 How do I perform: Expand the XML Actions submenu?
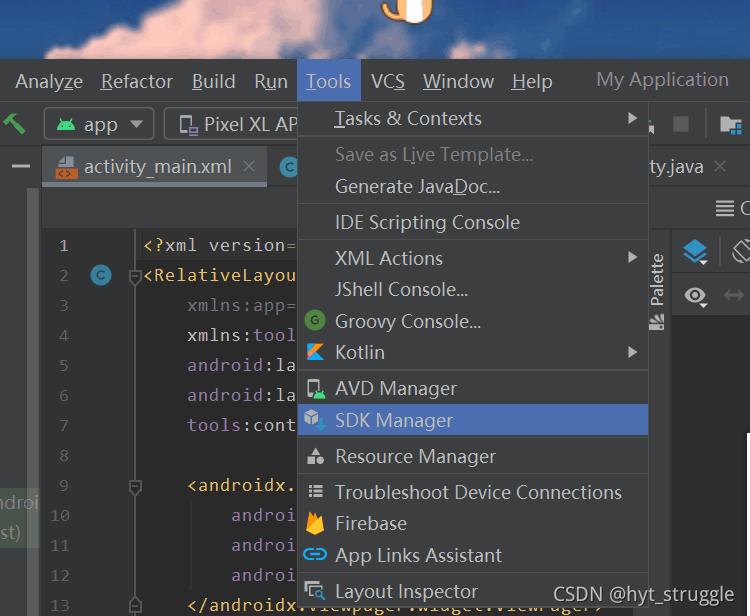[x=473, y=258]
